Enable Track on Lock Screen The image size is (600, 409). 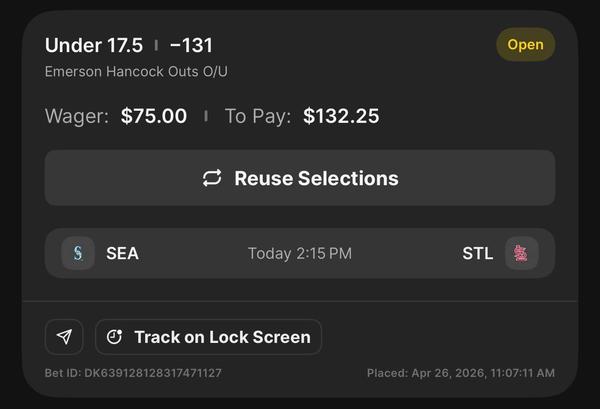tap(209, 337)
